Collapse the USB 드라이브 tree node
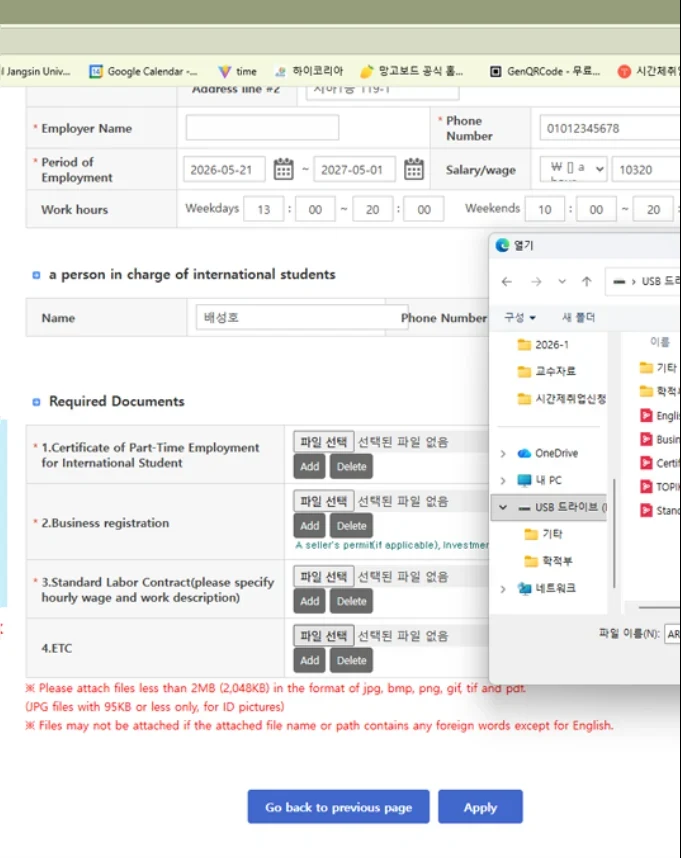 click(x=503, y=507)
